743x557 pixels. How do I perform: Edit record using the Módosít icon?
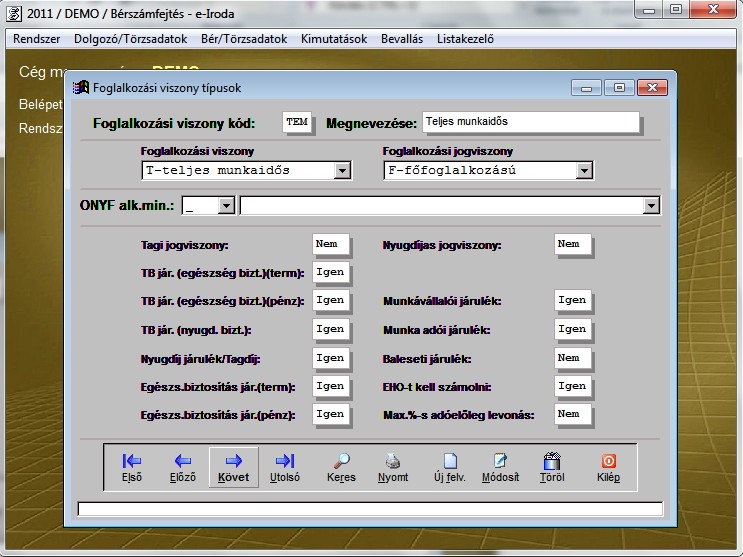[x=500, y=467]
